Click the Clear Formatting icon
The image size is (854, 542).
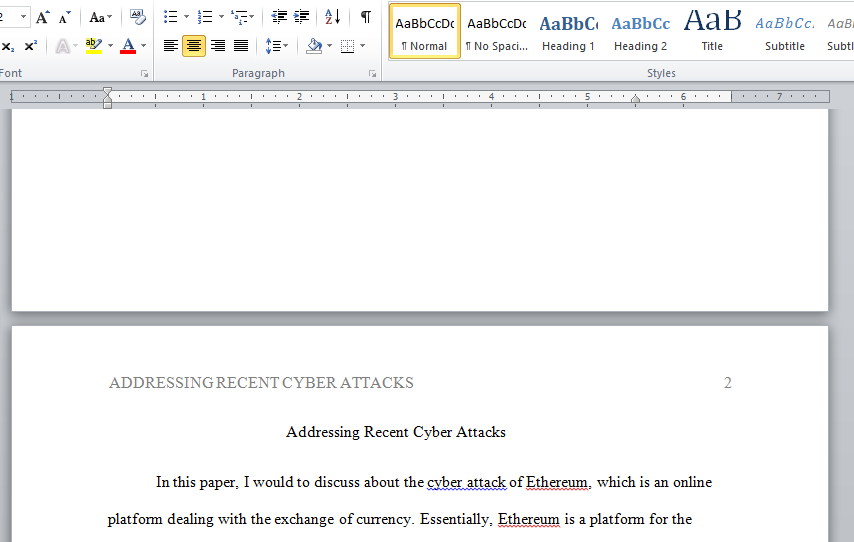[138, 17]
